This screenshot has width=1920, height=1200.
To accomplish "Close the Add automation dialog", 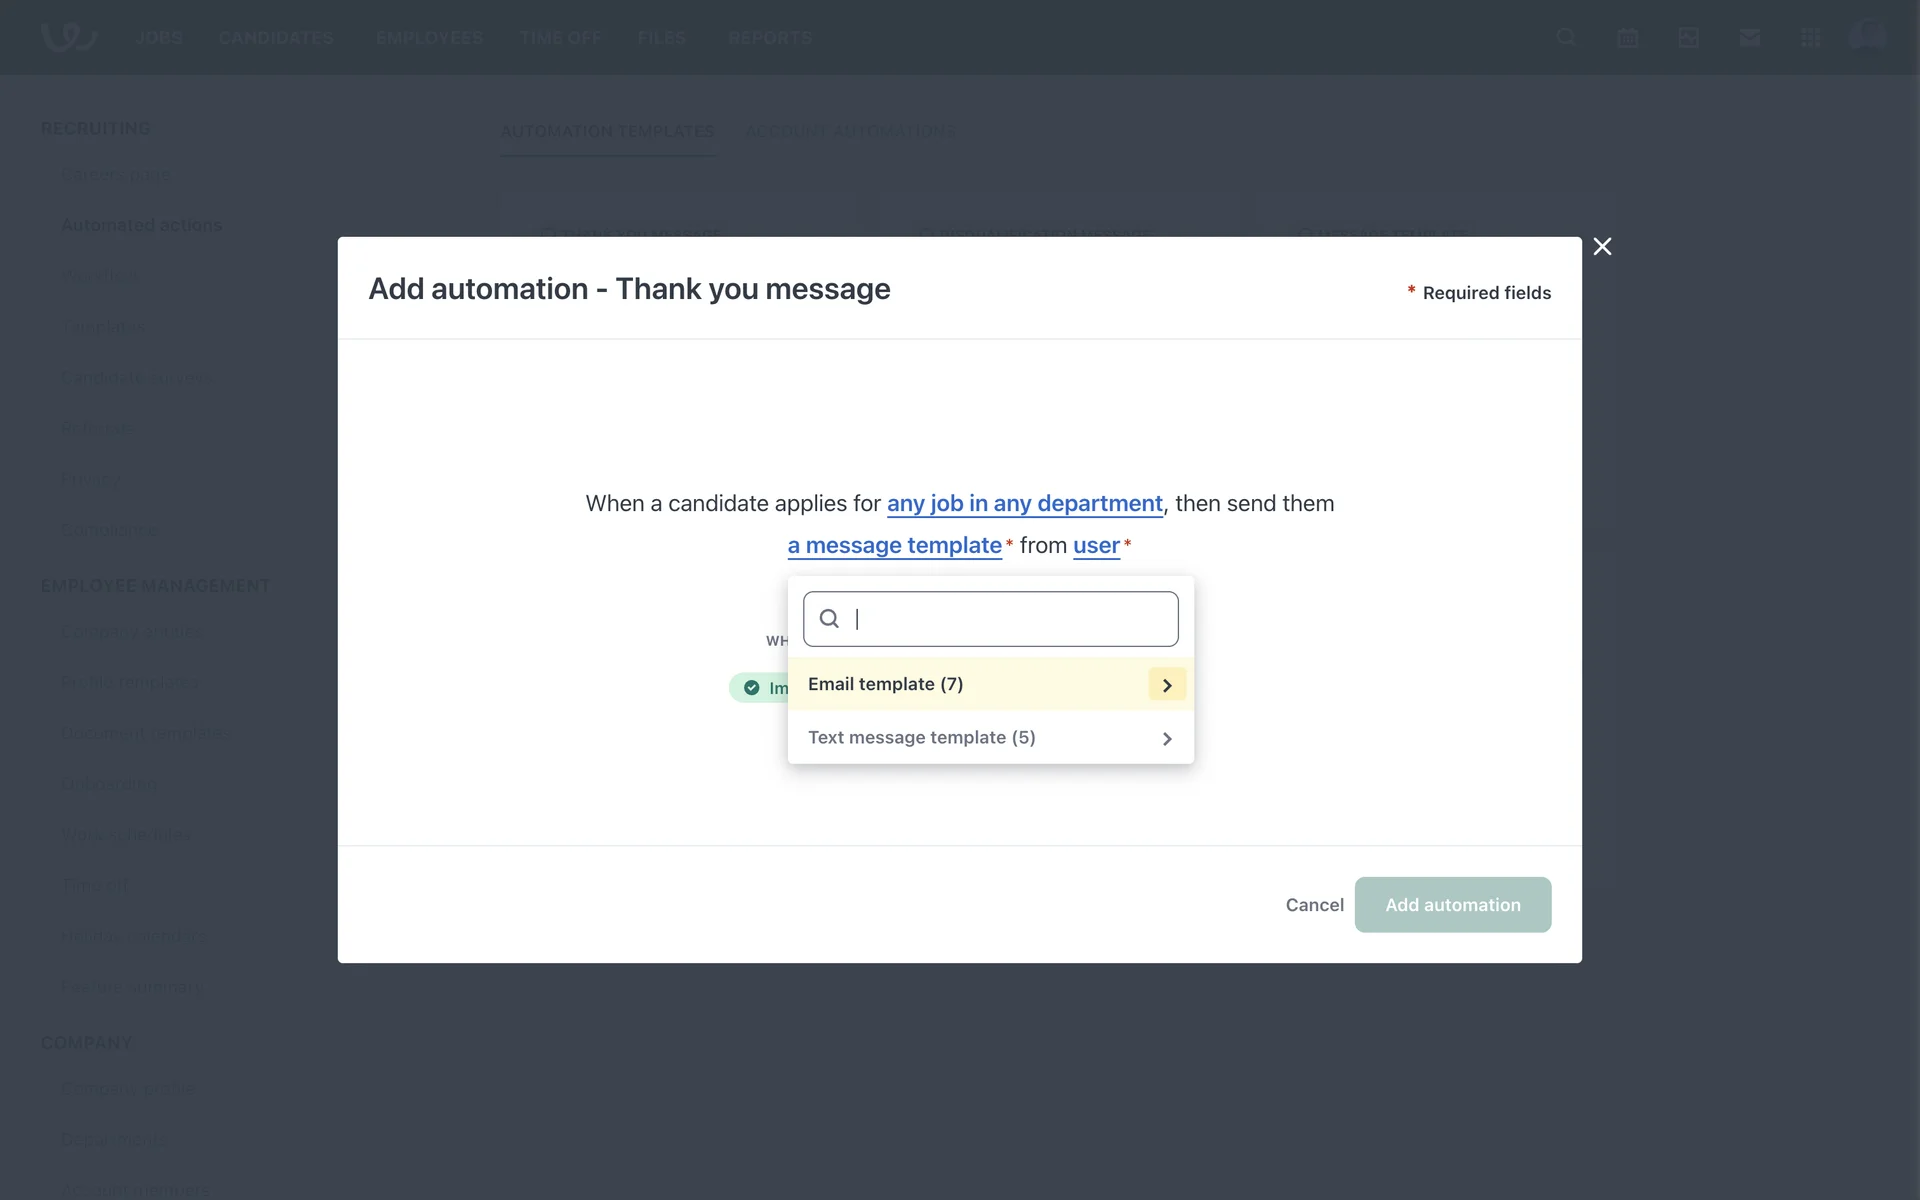I will (1602, 247).
